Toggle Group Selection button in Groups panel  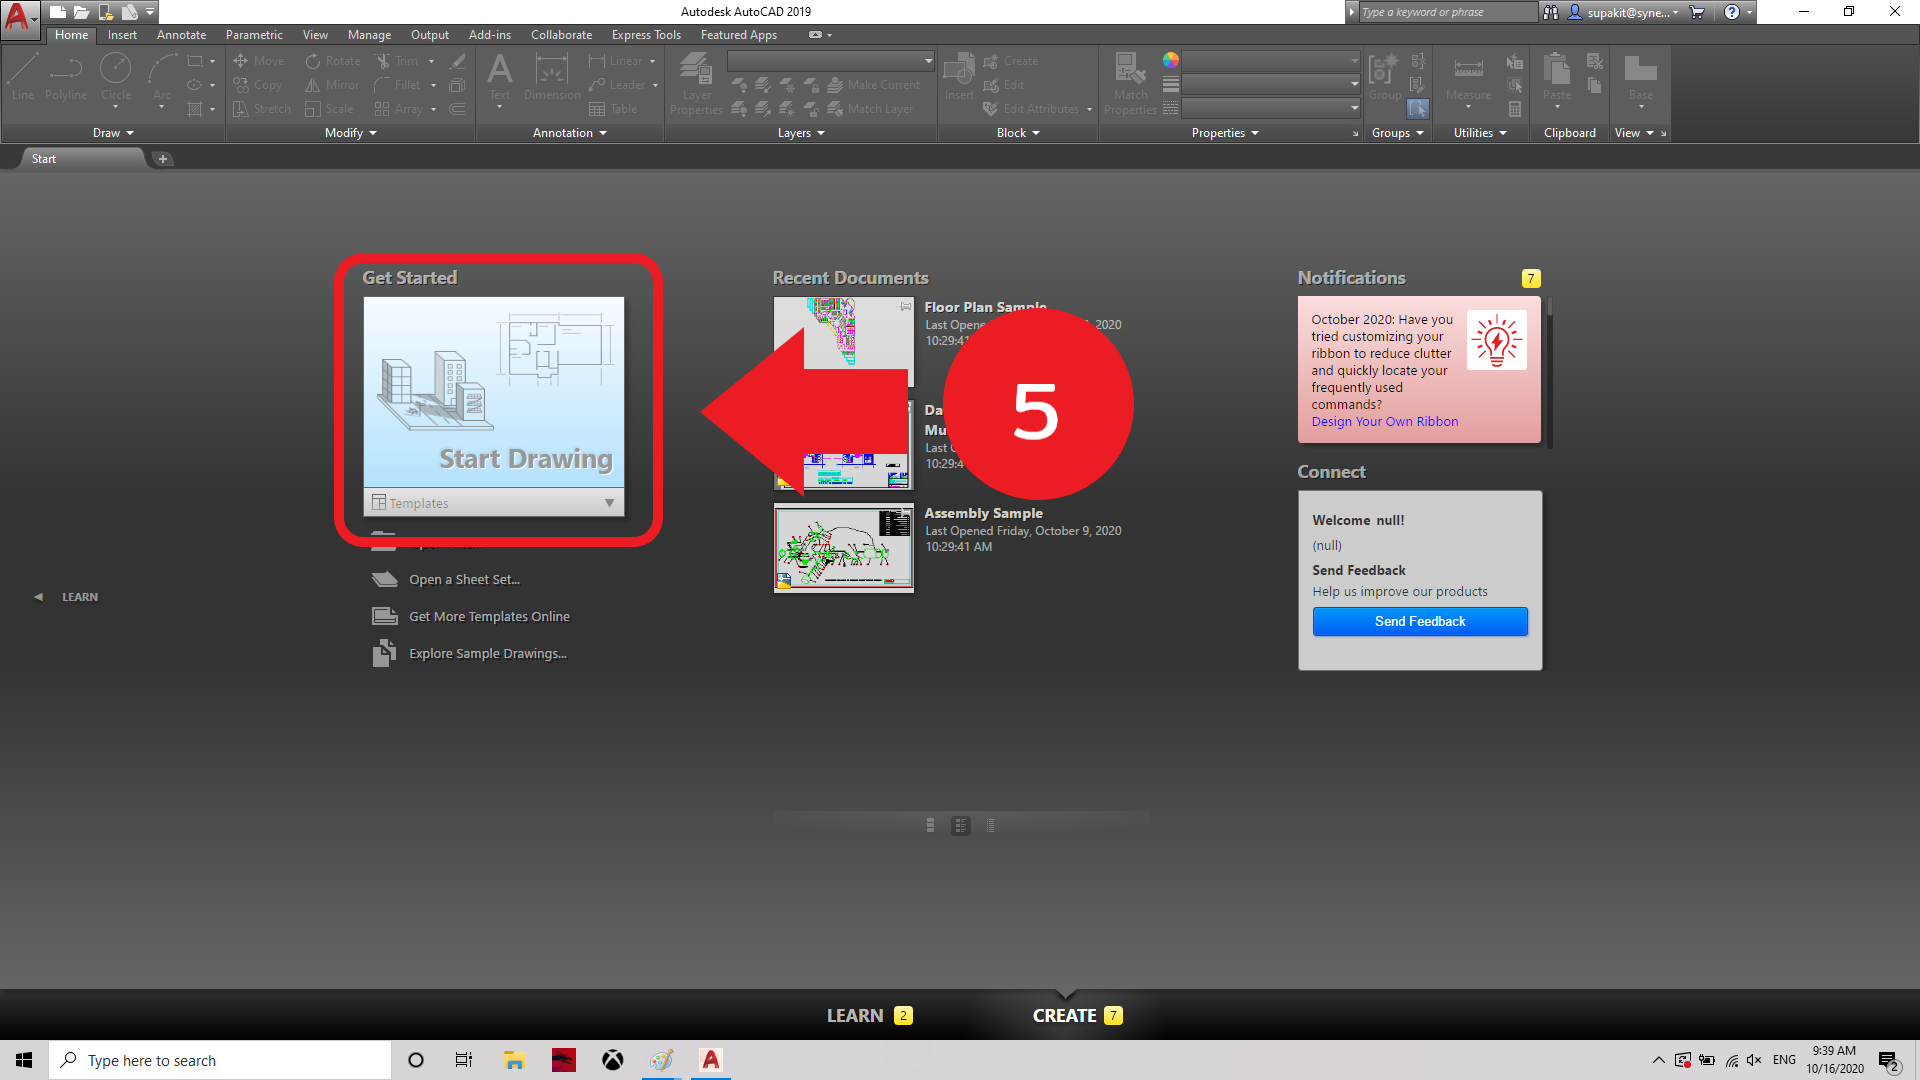pyautogui.click(x=1417, y=108)
